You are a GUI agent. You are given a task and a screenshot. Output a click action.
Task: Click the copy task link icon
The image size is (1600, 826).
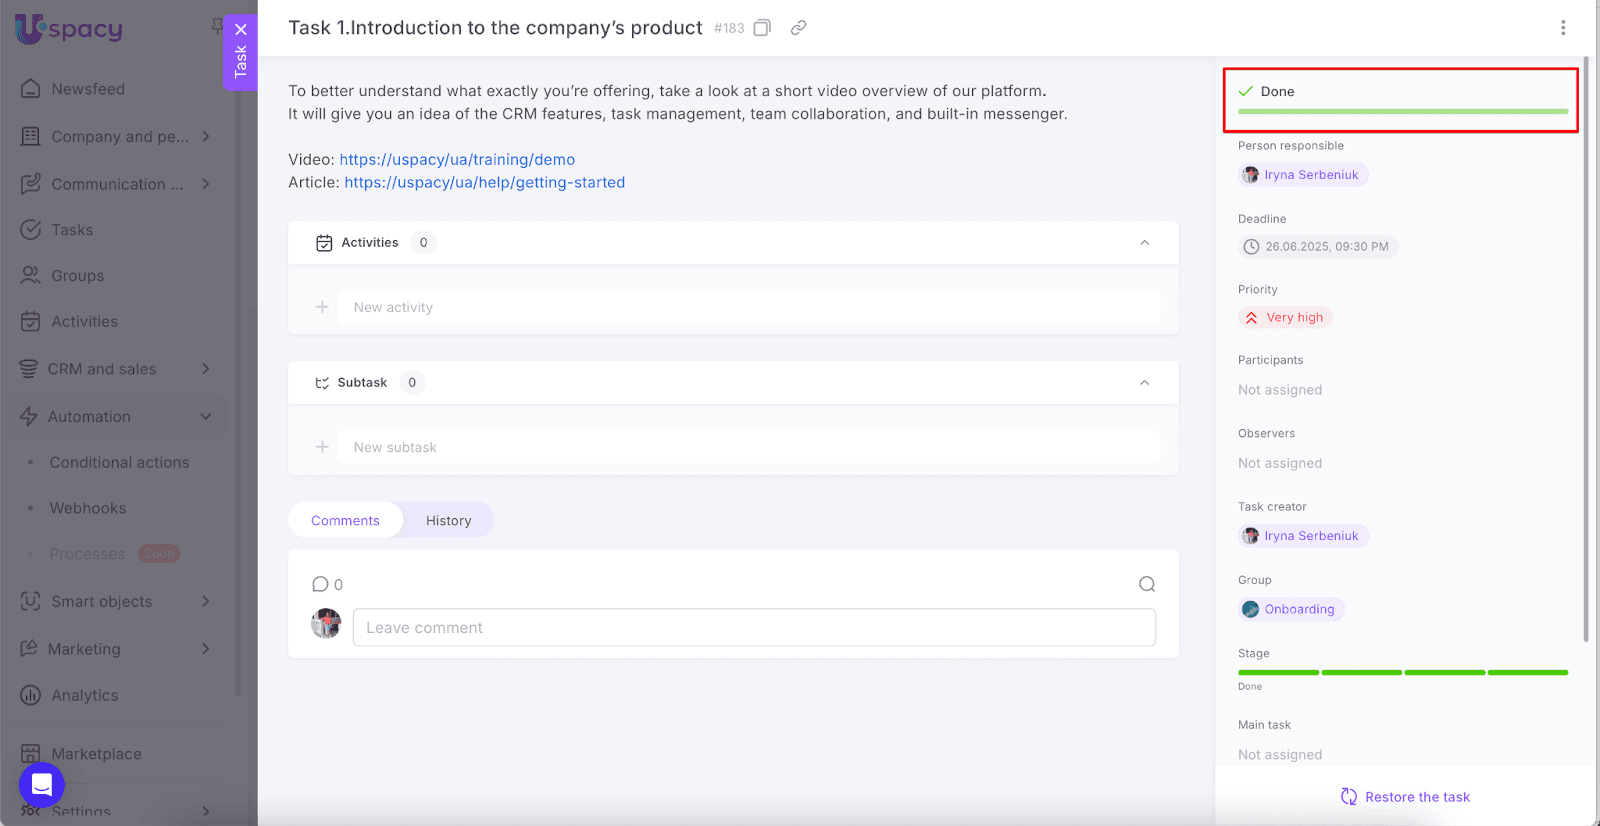click(798, 28)
